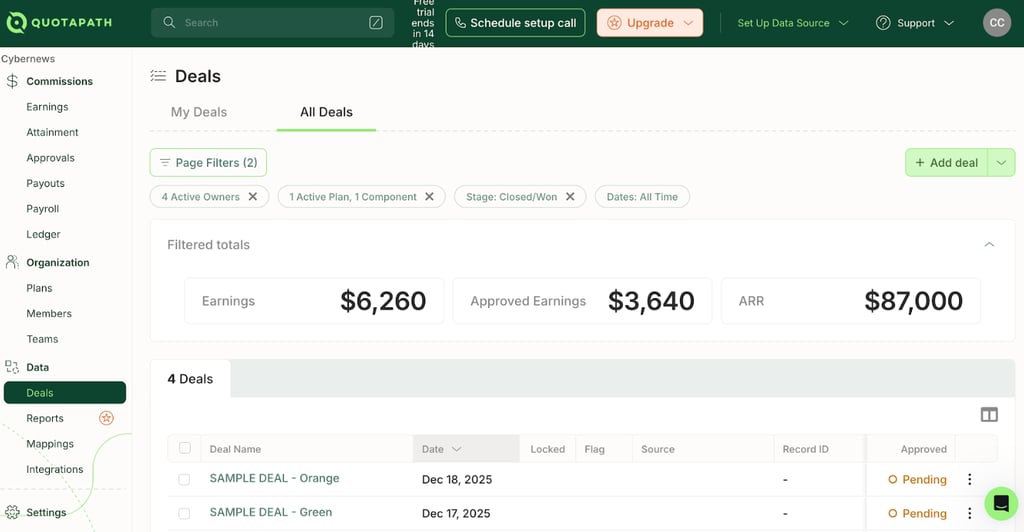Click the Reports premium star badge
The width and height of the screenshot is (1024, 532).
point(106,418)
